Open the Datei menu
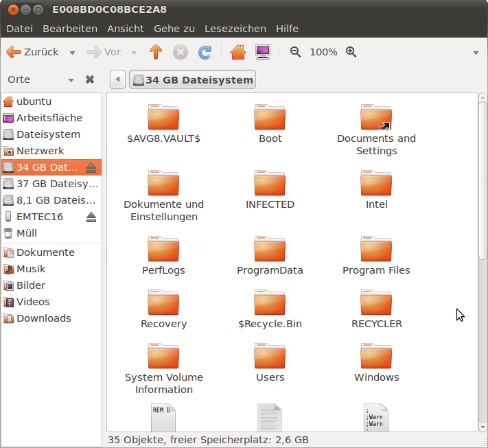The width and height of the screenshot is (488, 448). click(19, 28)
